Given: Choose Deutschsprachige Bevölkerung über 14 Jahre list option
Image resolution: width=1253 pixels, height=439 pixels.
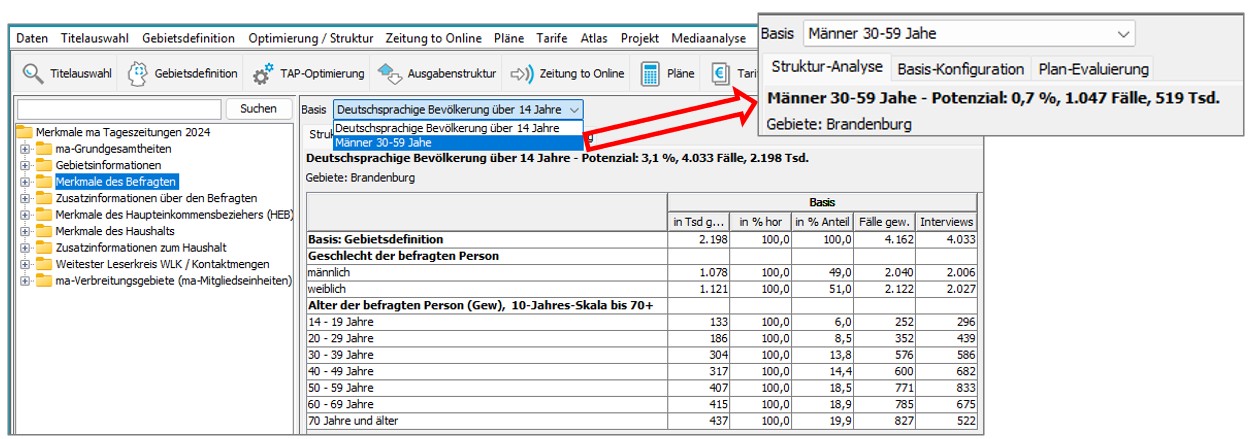Looking at the screenshot, I should (x=457, y=128).
